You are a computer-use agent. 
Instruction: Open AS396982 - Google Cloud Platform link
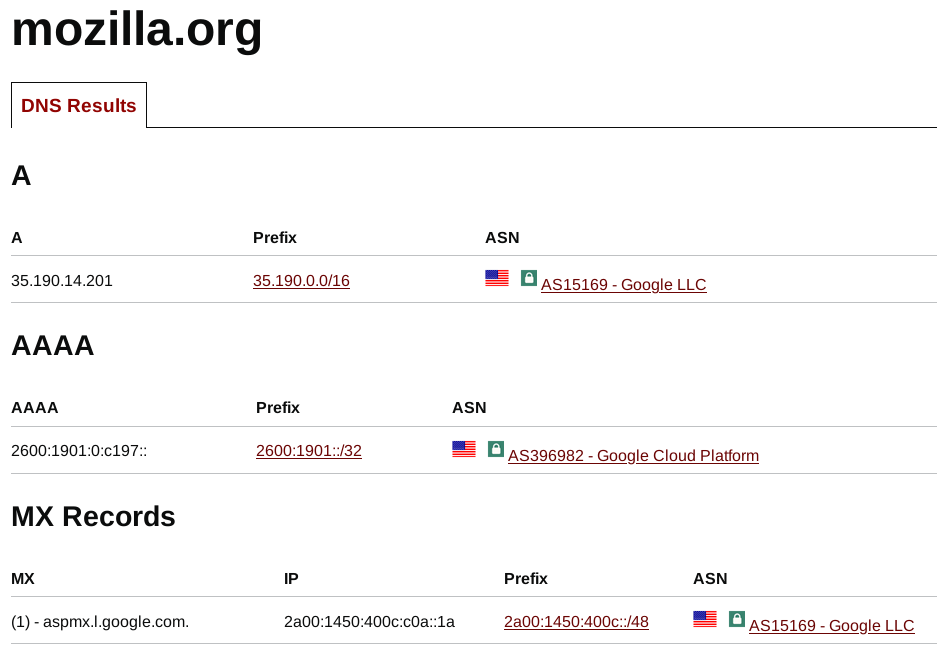point(633,456)
